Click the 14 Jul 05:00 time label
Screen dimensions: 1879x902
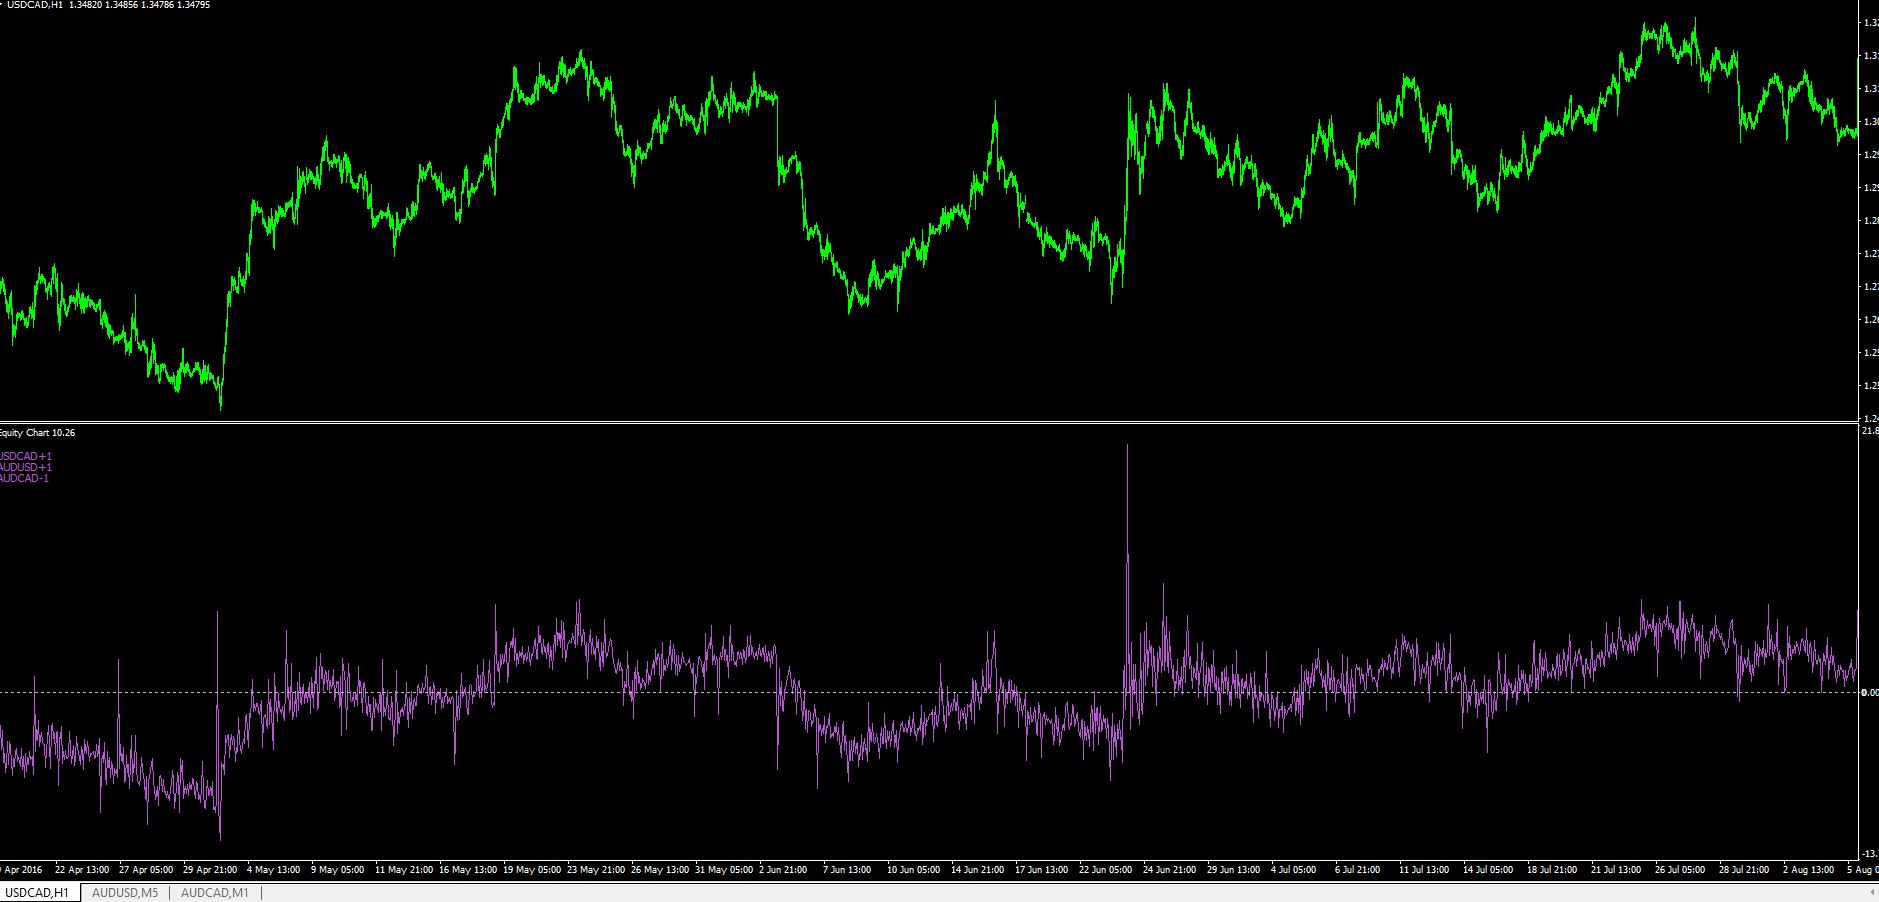(1489, 869)
